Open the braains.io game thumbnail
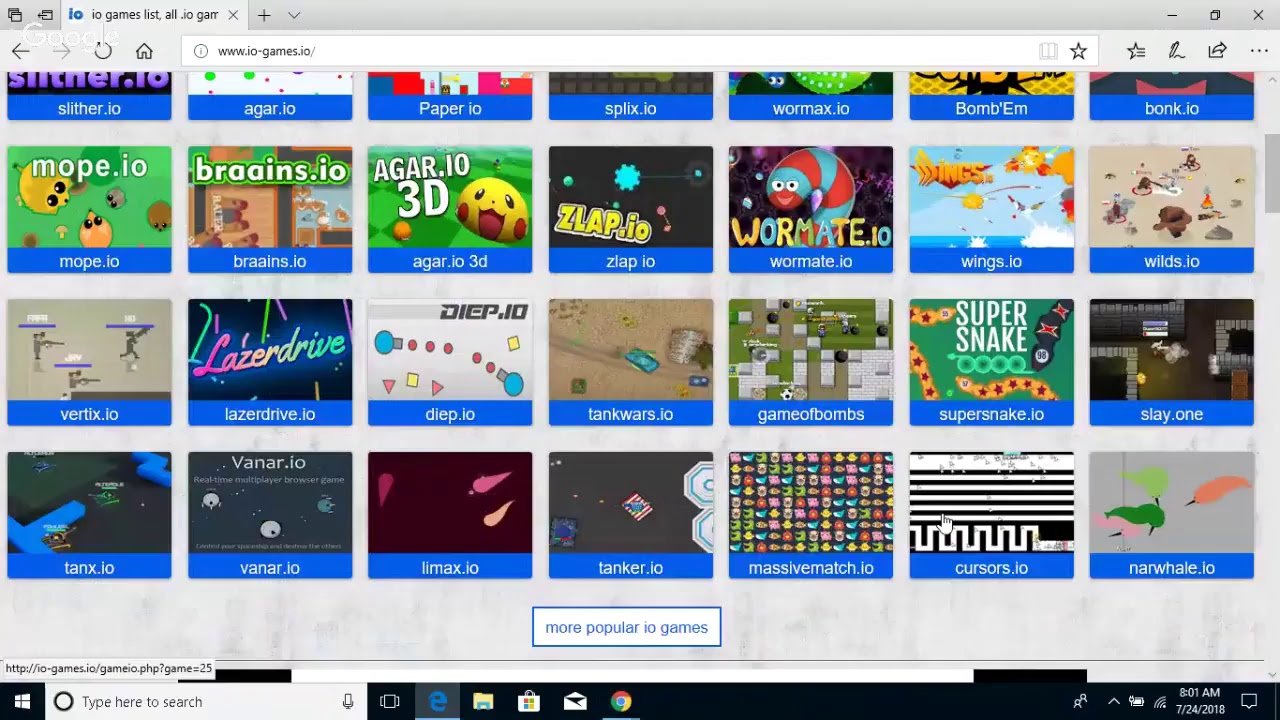The image size is (1280, 720). [270, 197]
